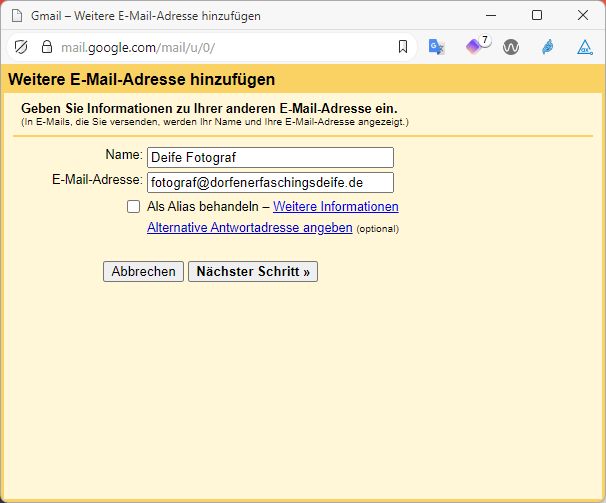Open the Google Translate extension
Image resolution: width=606 pixels, height=503 pixels.
pos(436,47)
